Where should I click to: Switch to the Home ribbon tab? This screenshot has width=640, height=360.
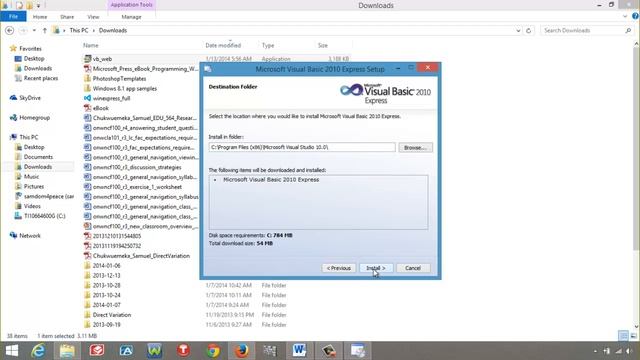click(40, 17)
